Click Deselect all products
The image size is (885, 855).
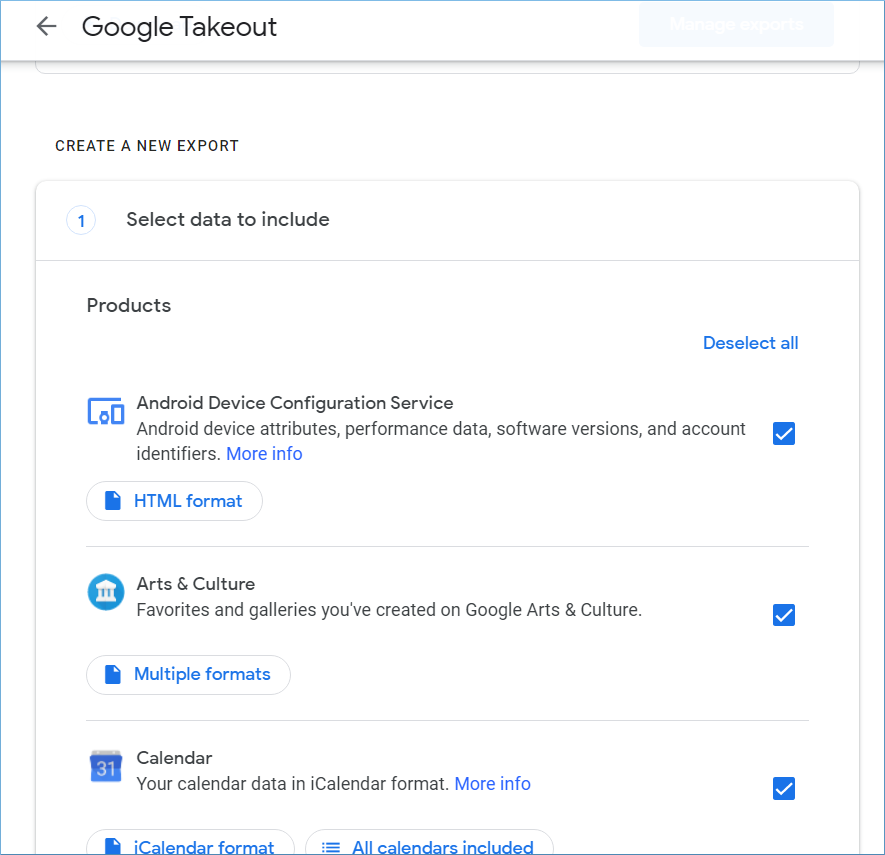pyautogui.click(x=750, y=343)
